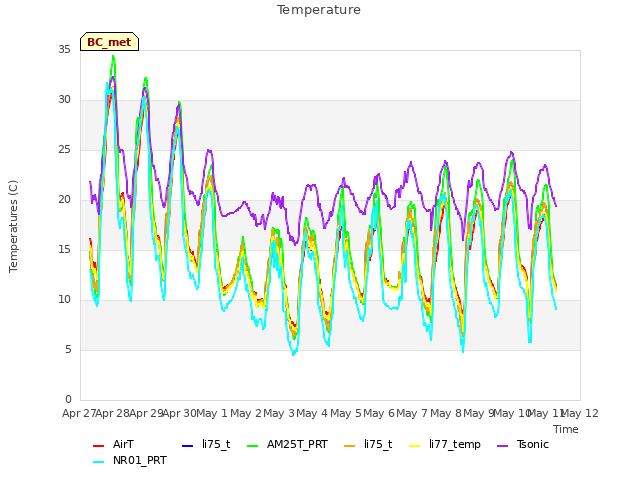Image resolution: width=640 pixels, height=480 pixels.
Task: Click the green AM25T_PRT color marker
Action: coord(253,446)
